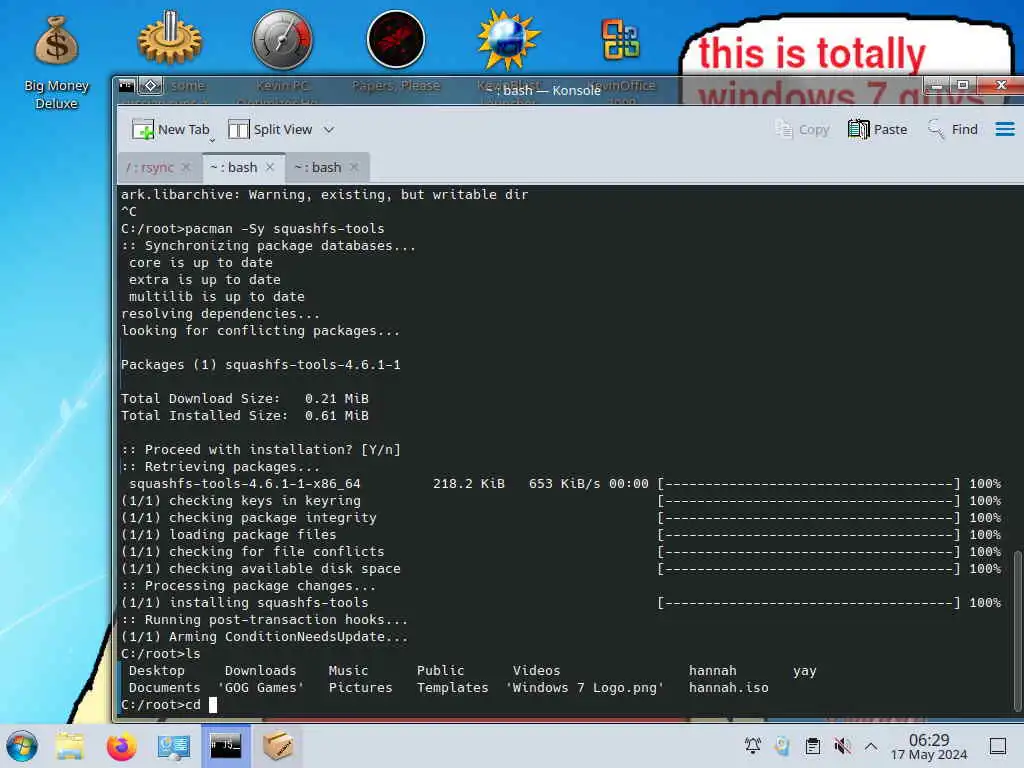Click 'hannah.iso' in the ls output

click(728, 688)
